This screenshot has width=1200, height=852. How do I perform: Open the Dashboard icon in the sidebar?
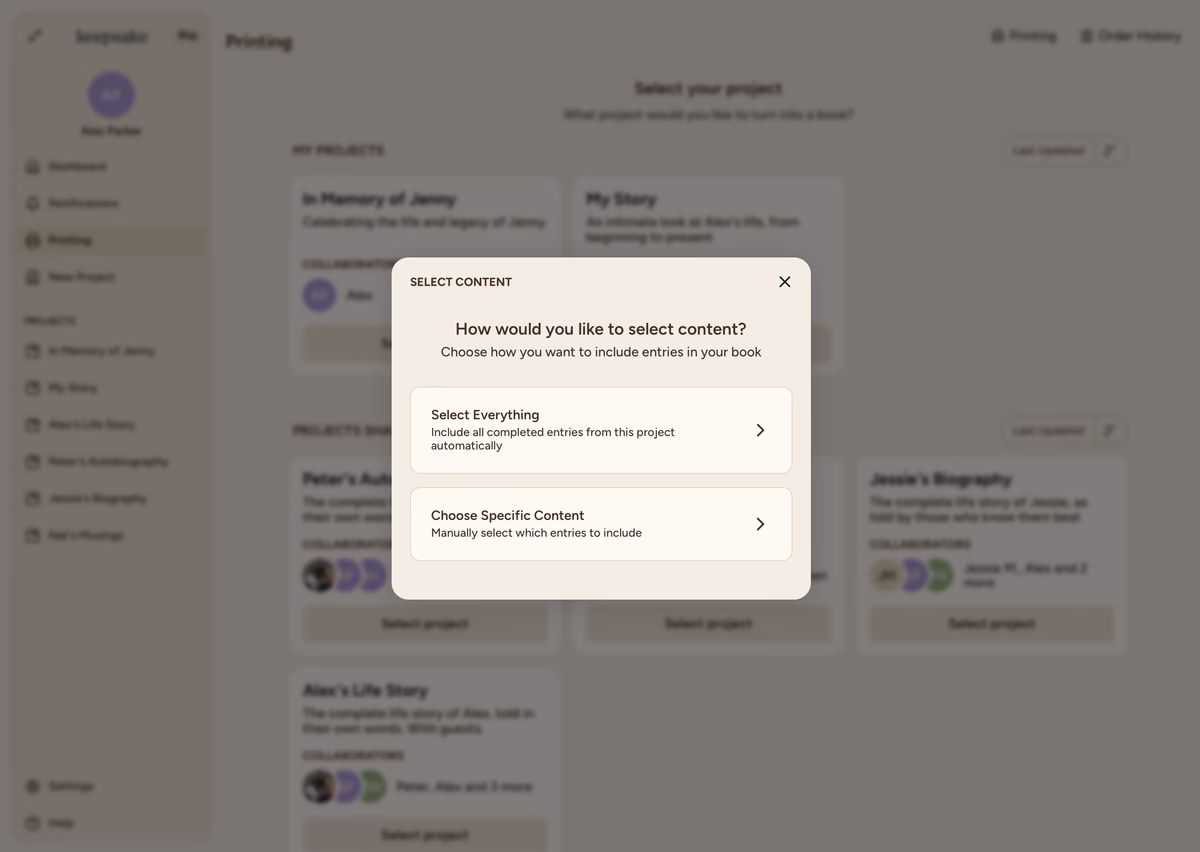pyautogui.click(x=33, y=167)
